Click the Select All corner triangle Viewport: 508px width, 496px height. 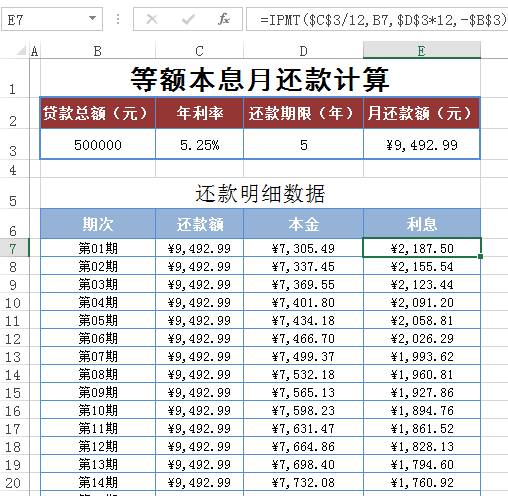click(21, 51)
